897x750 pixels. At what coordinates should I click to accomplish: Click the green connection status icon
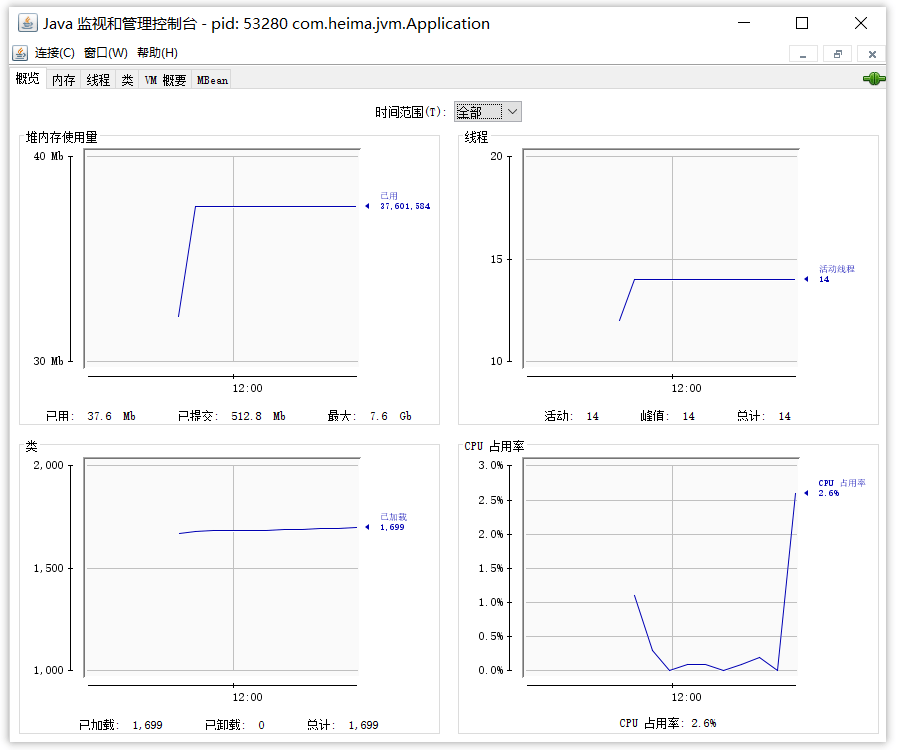click(874, 78)
